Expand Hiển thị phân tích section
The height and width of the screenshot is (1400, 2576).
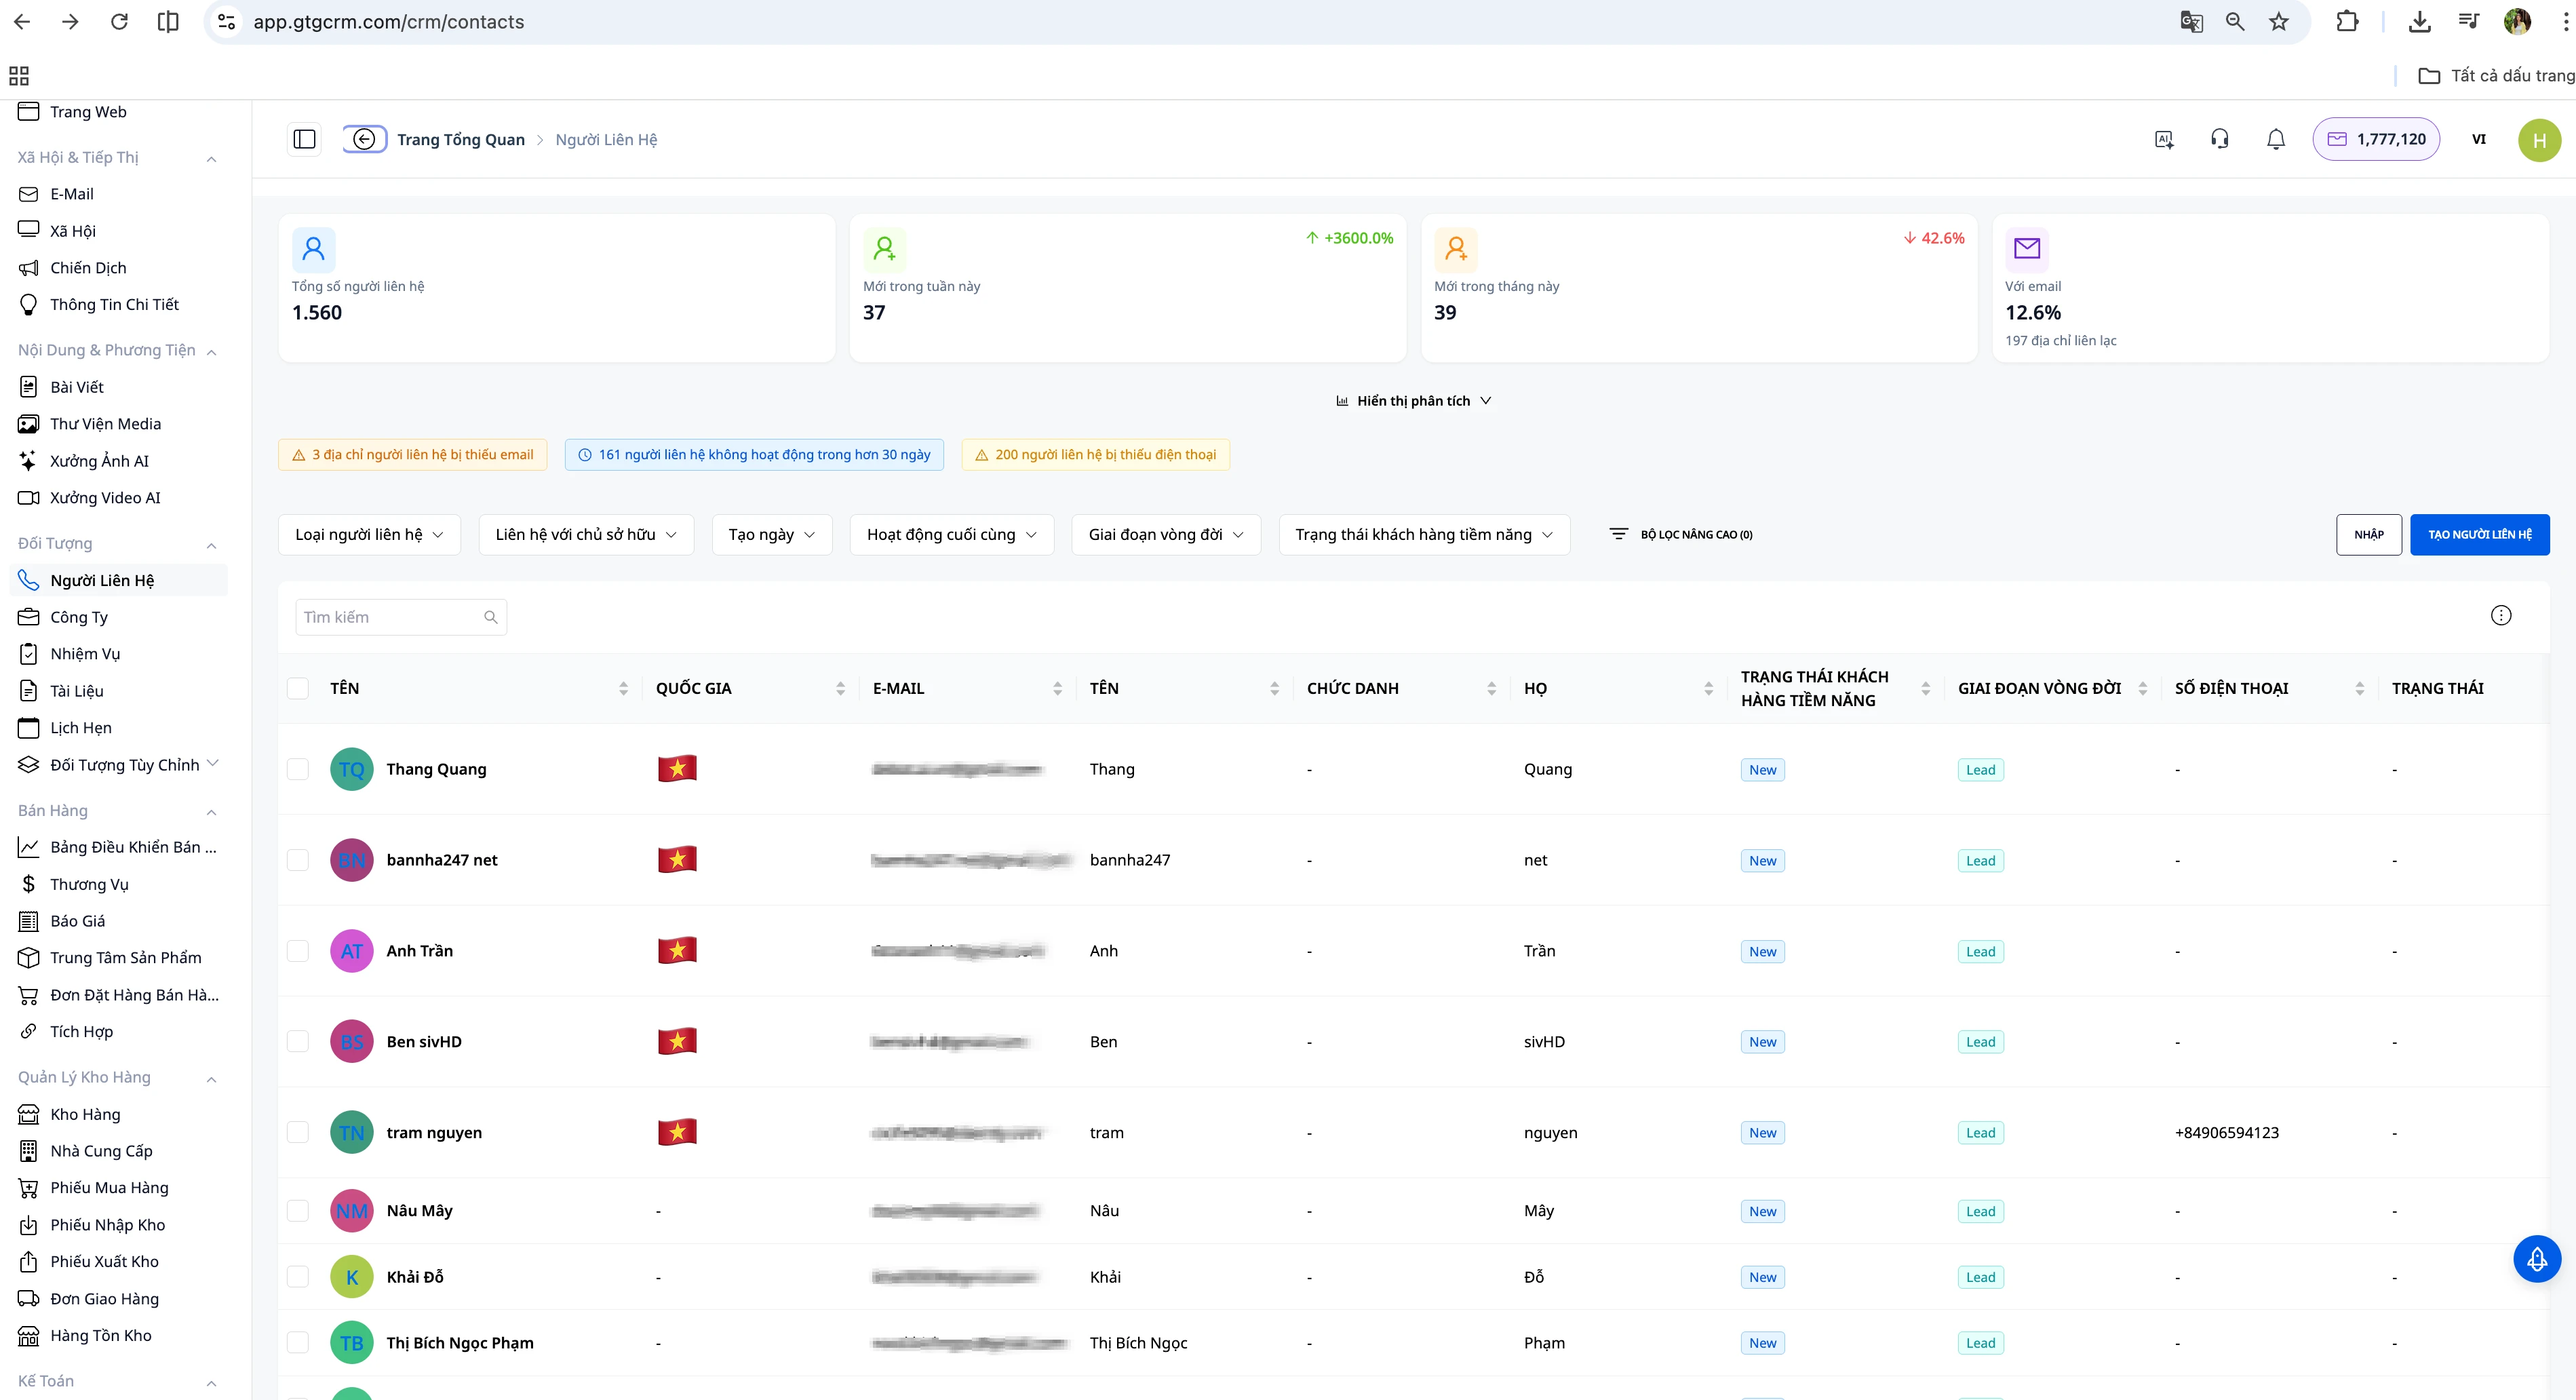click(x=1413, y=401)
